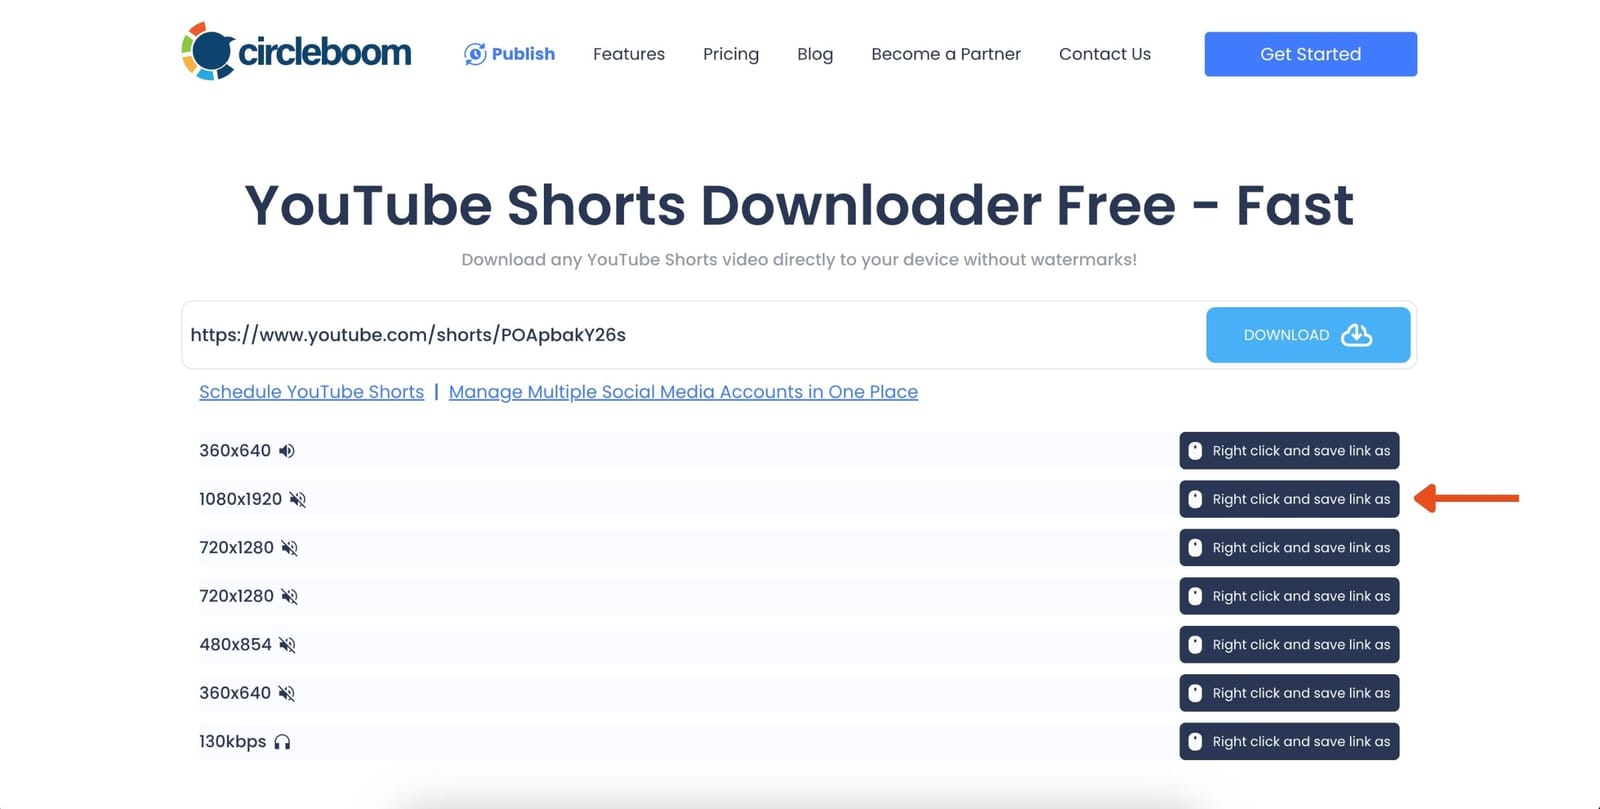Click the DOWNLOAD button
The width and height of the screenshot is (1600, 809).
pyautogui.click(x=1308, y=335)
